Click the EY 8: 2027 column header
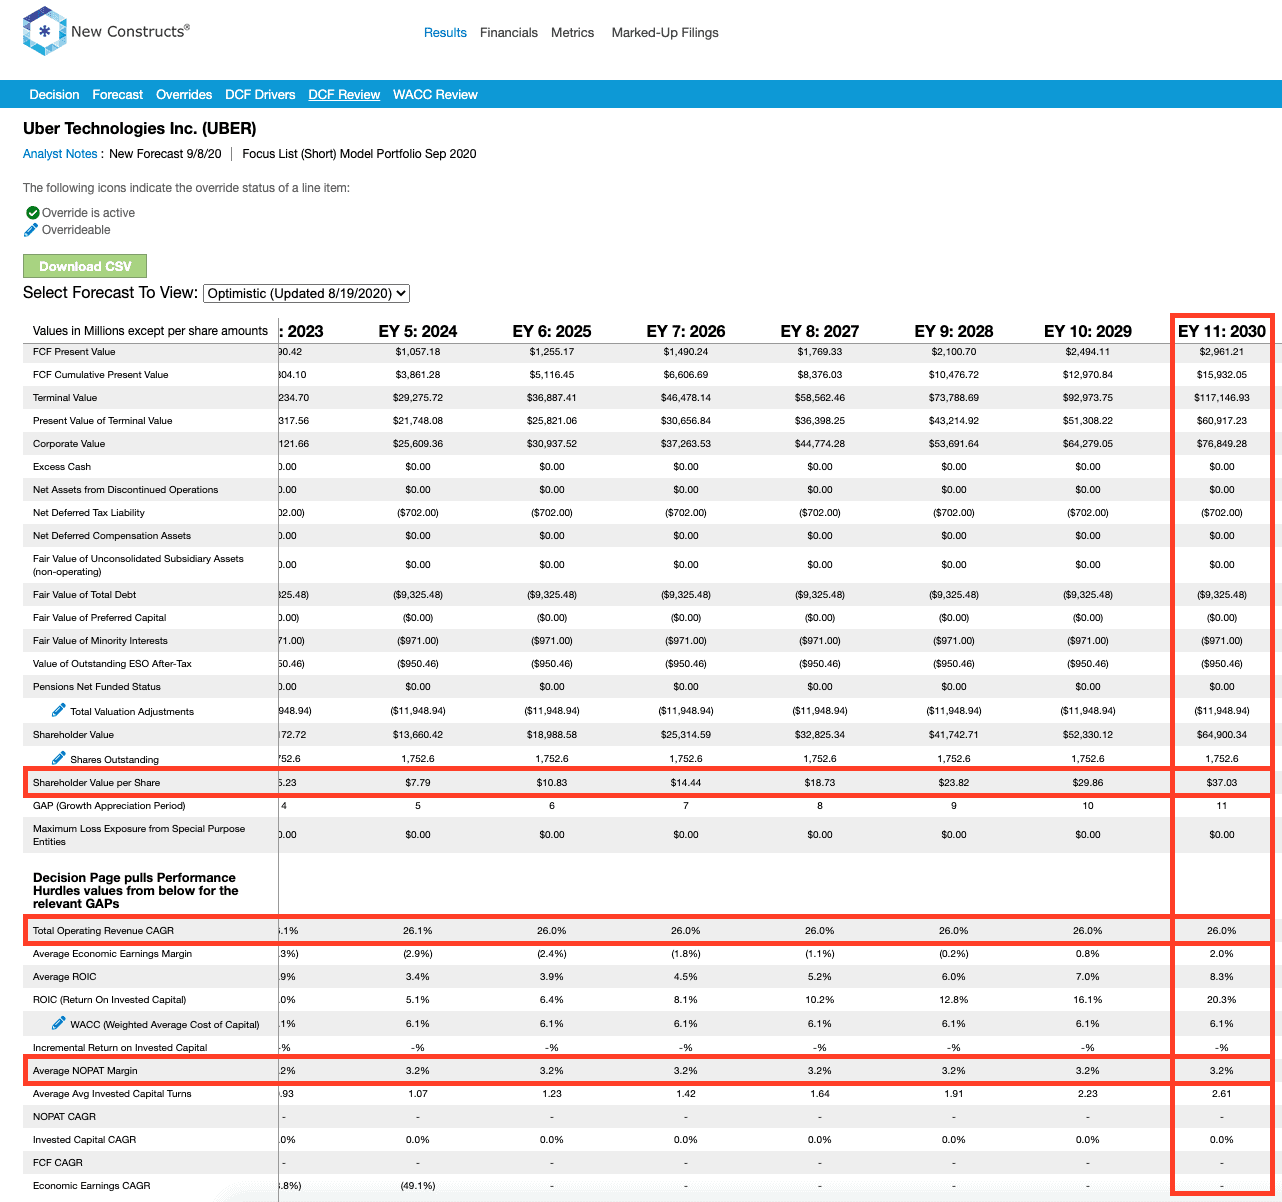The image size is (1282, 1202). click(820, 331)
